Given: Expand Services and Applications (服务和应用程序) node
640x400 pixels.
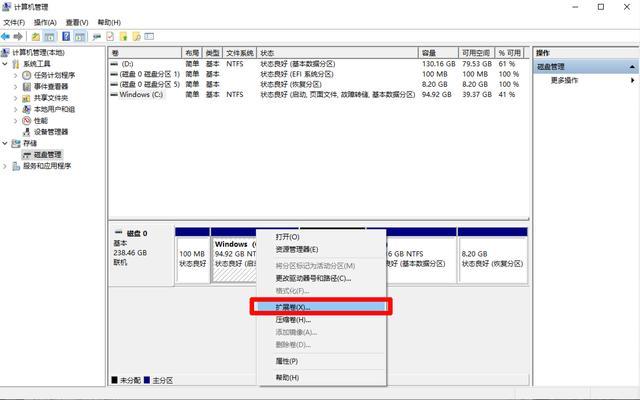Looking at the screenshot, I should [x=5, y=166].
